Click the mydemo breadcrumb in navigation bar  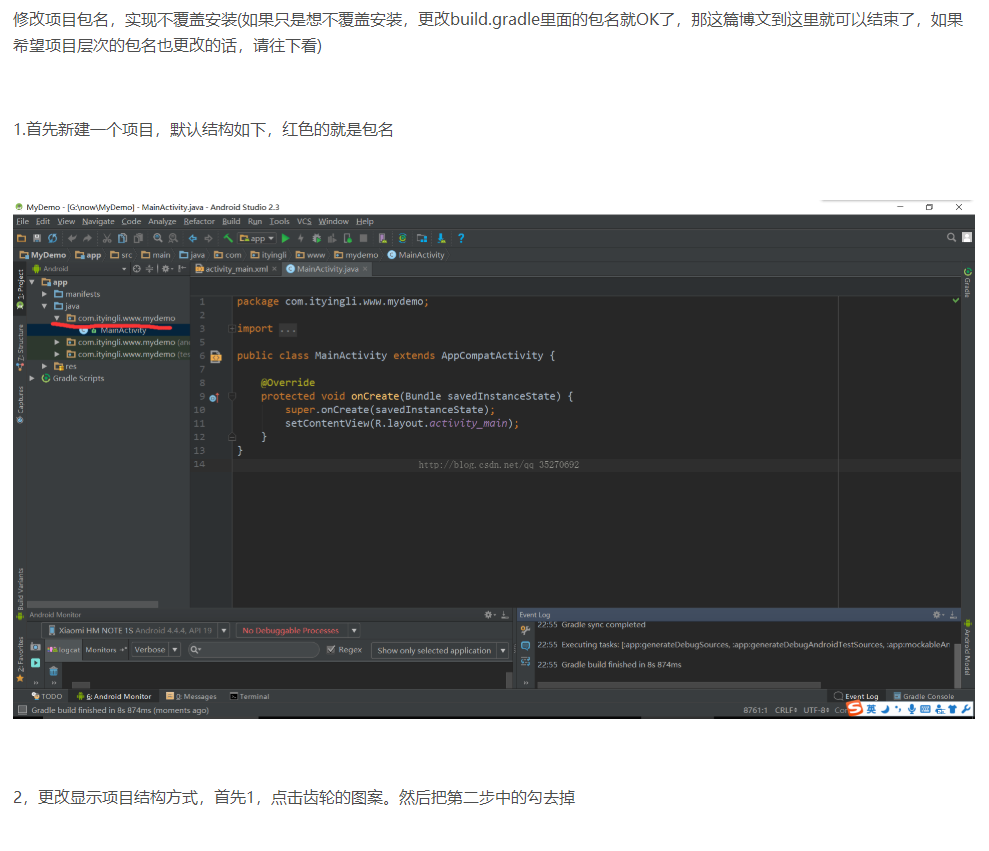(x=356, y=255)
